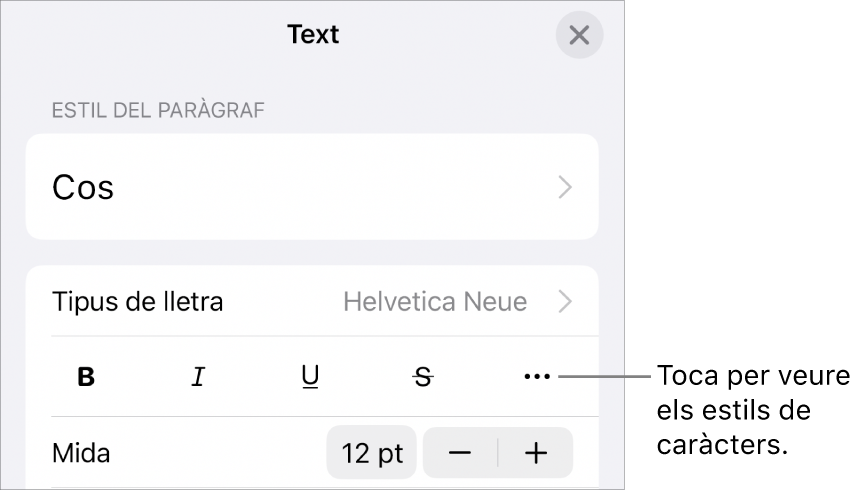Click the Text panel title

pos(313,35)
